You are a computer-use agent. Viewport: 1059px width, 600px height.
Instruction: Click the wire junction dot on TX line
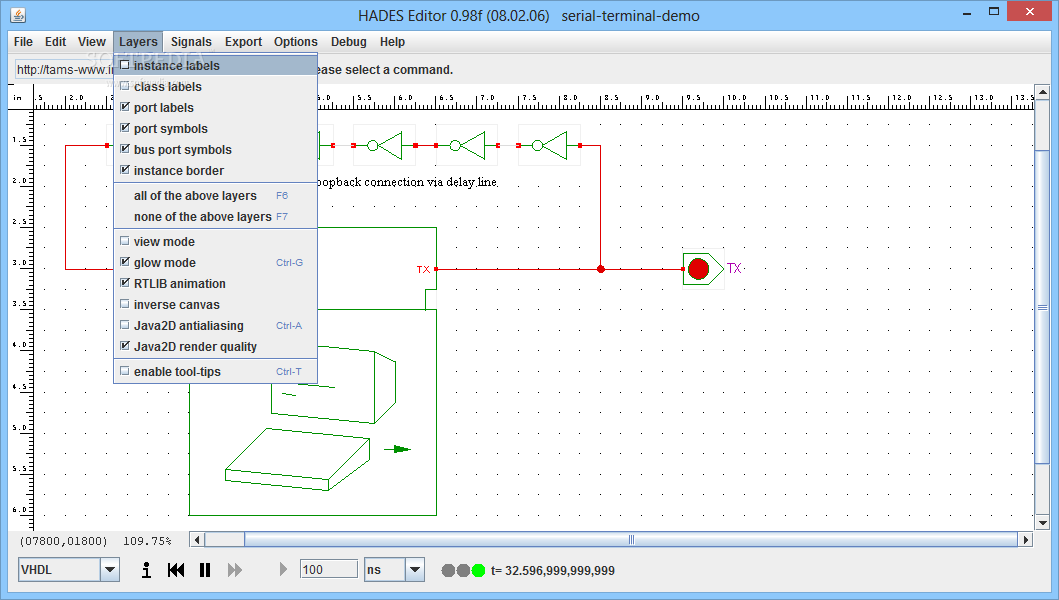pos(600,269)
